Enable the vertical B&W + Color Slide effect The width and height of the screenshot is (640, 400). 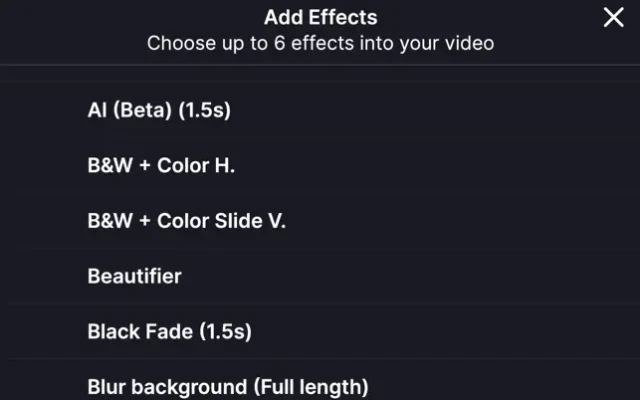point(186,221)
